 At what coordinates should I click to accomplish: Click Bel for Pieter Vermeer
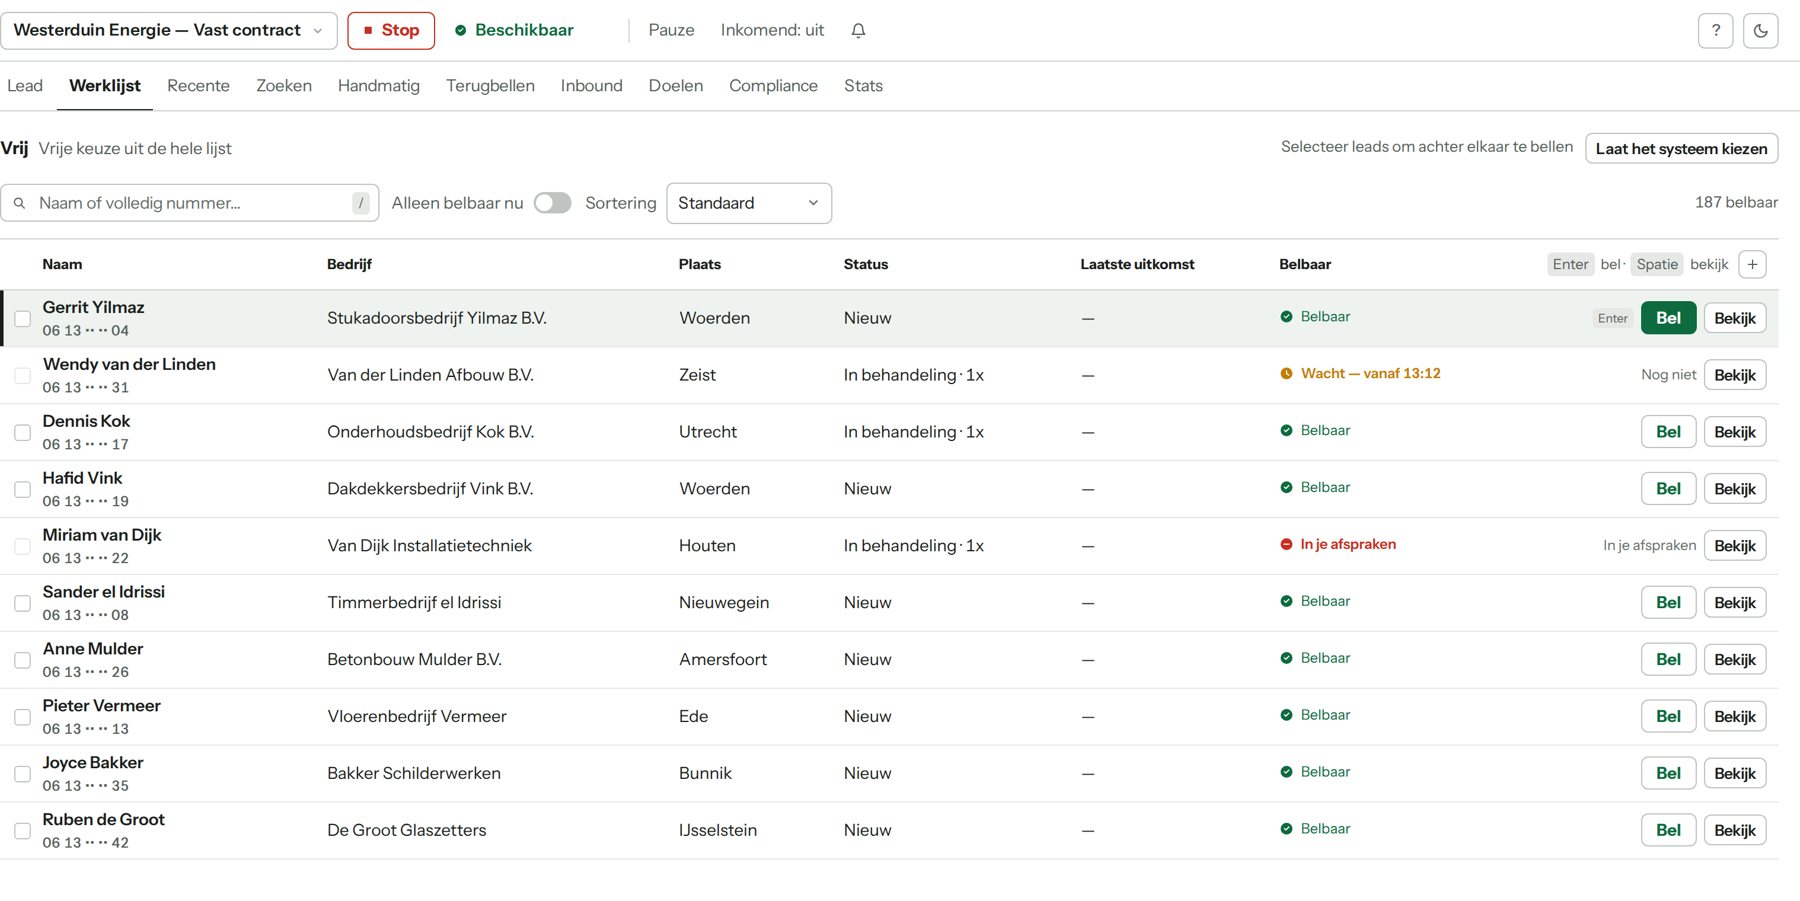click(1668, 717)
